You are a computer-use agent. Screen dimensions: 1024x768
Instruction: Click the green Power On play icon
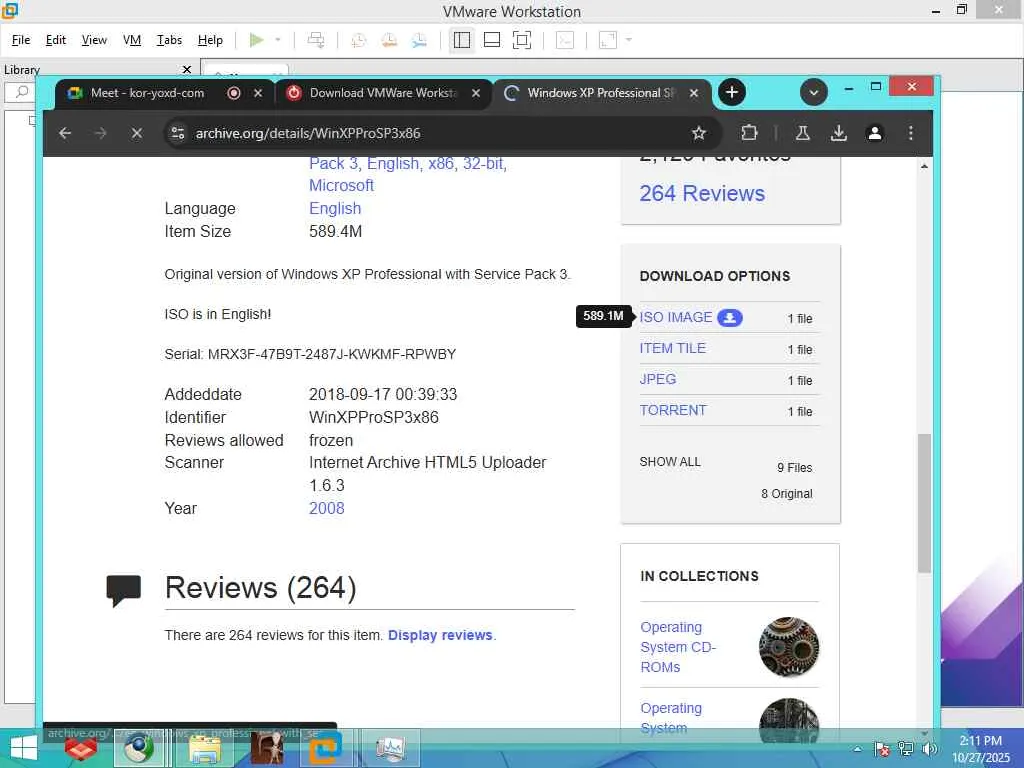[x=257, y=40]
